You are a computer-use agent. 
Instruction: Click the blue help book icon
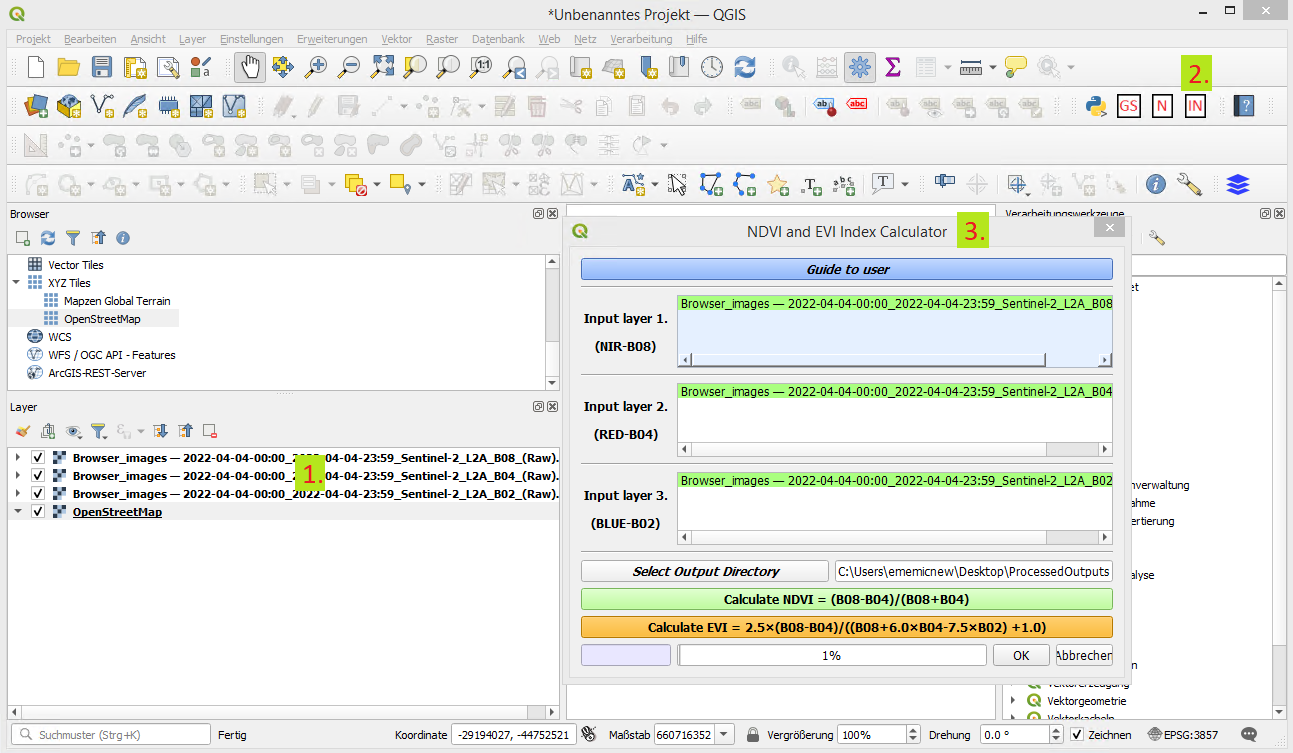point(1244,105)
